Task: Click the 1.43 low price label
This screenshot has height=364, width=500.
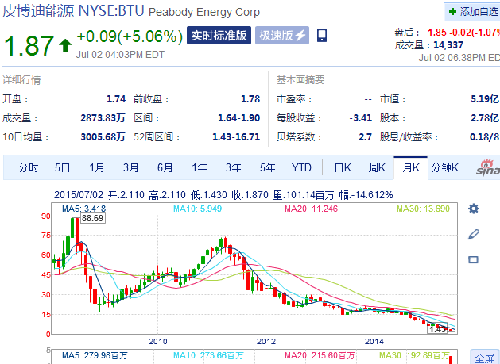Action: click(x=438, y=329)
